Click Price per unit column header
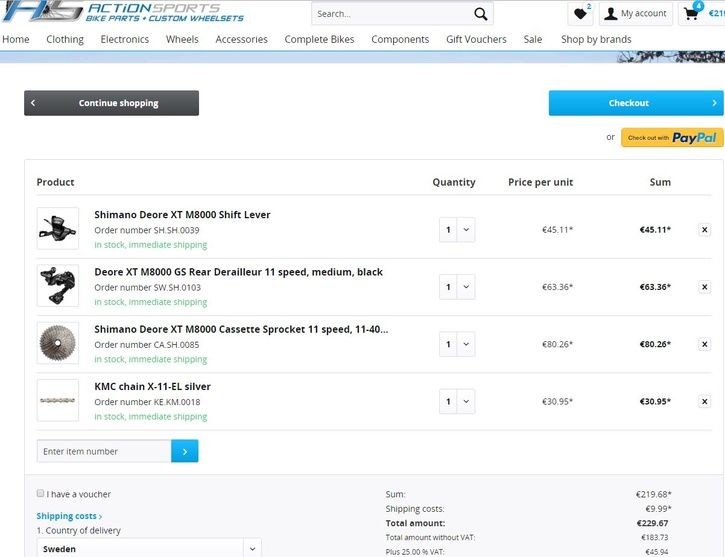This screenshot has height=557, width=725. (x=541, y=182)
